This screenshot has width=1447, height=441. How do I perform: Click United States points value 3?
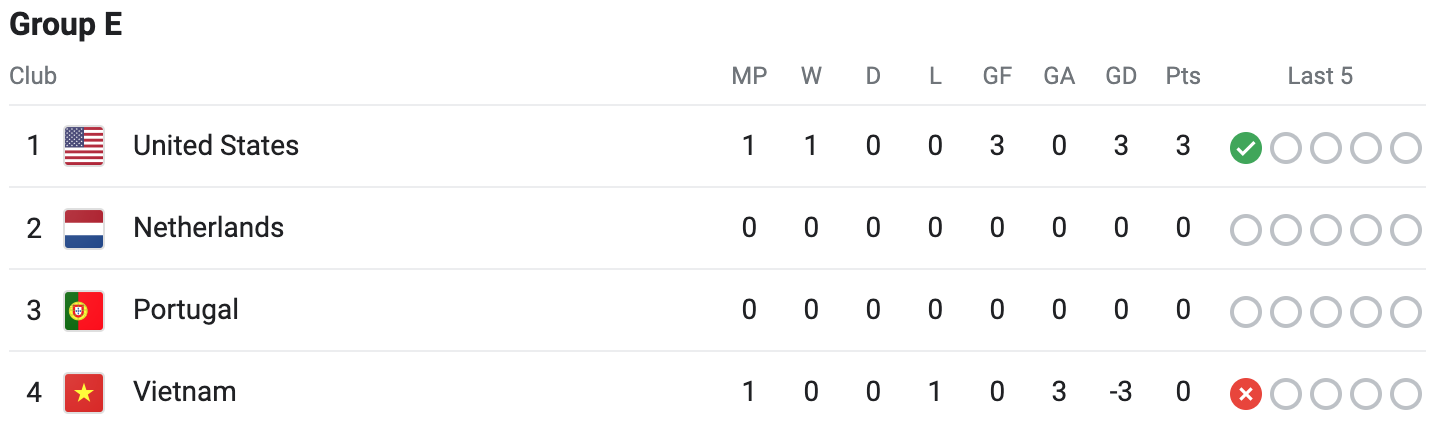click(1183, 146)
